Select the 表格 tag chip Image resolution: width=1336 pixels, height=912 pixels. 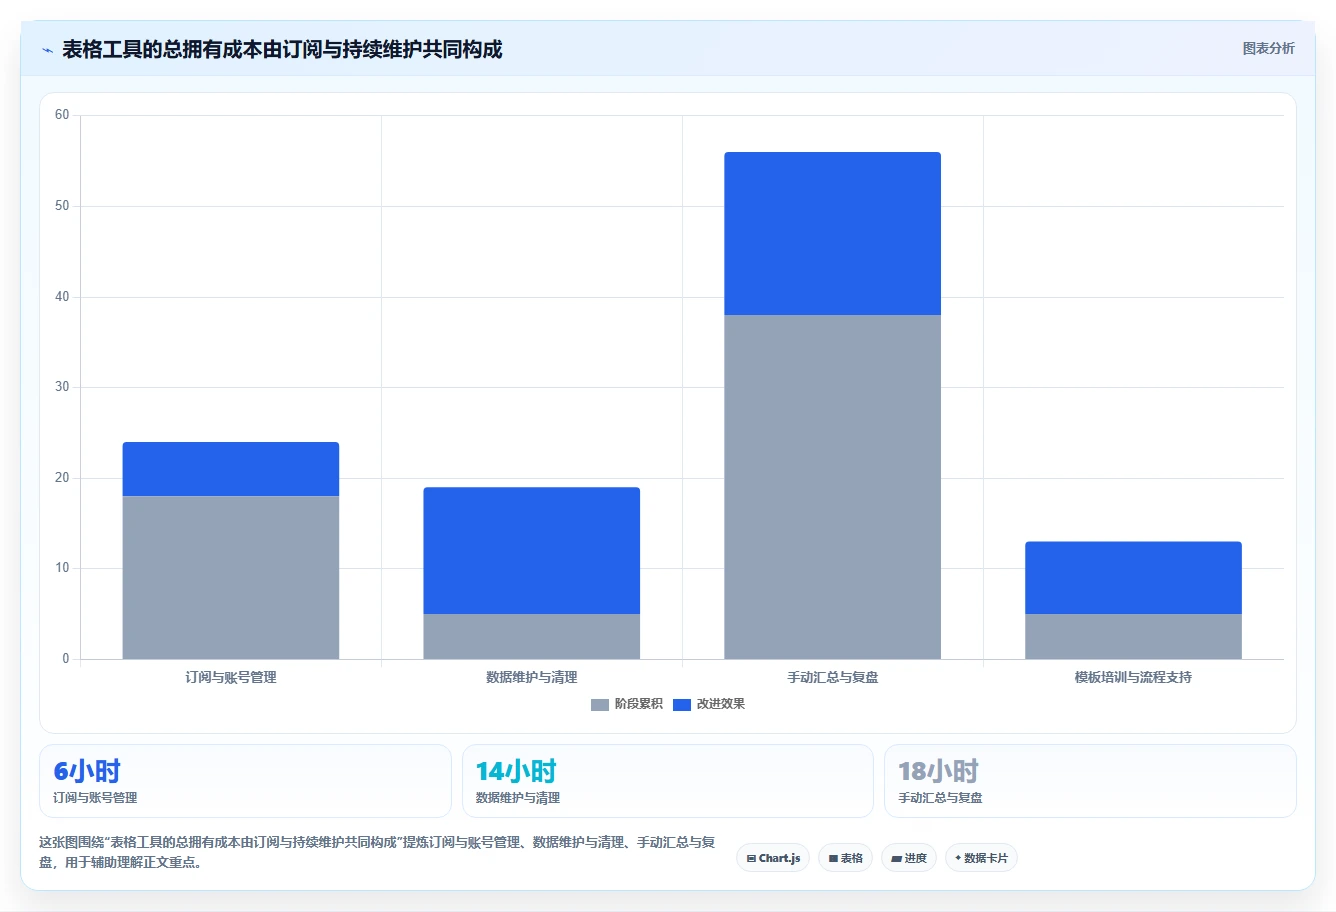(845, 858)
